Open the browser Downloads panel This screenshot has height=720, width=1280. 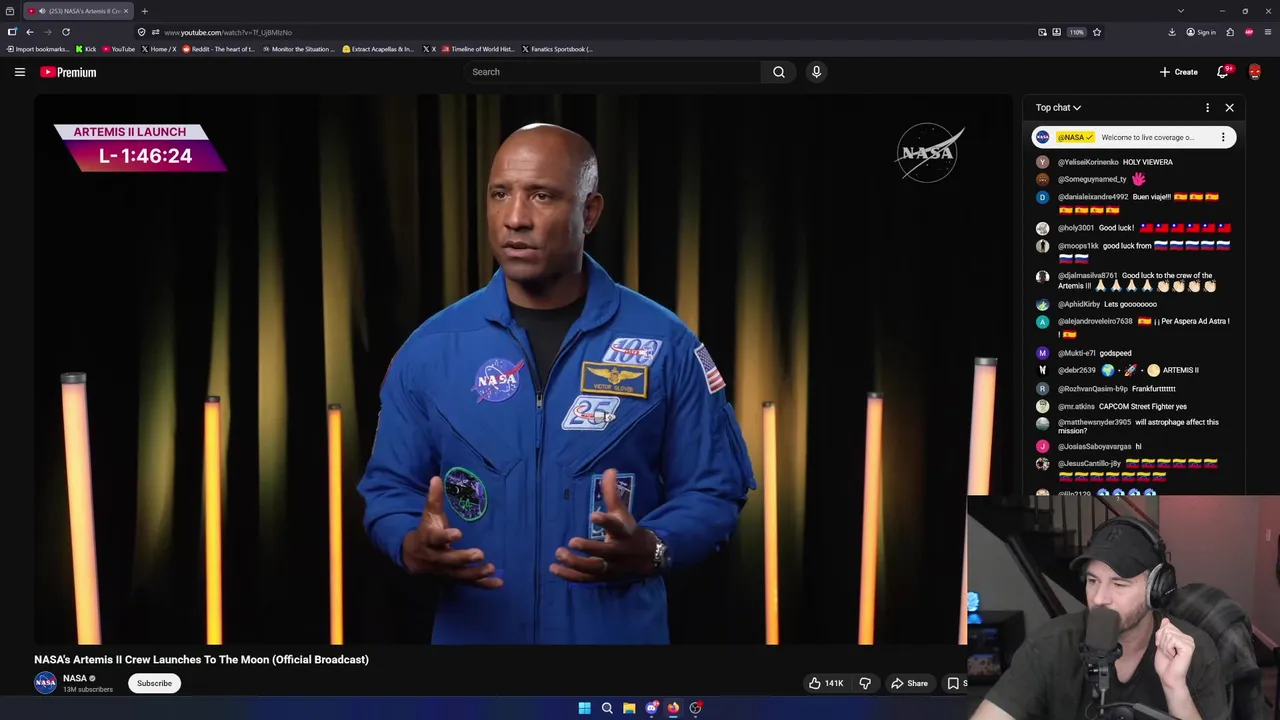[x=1171, y=32]
